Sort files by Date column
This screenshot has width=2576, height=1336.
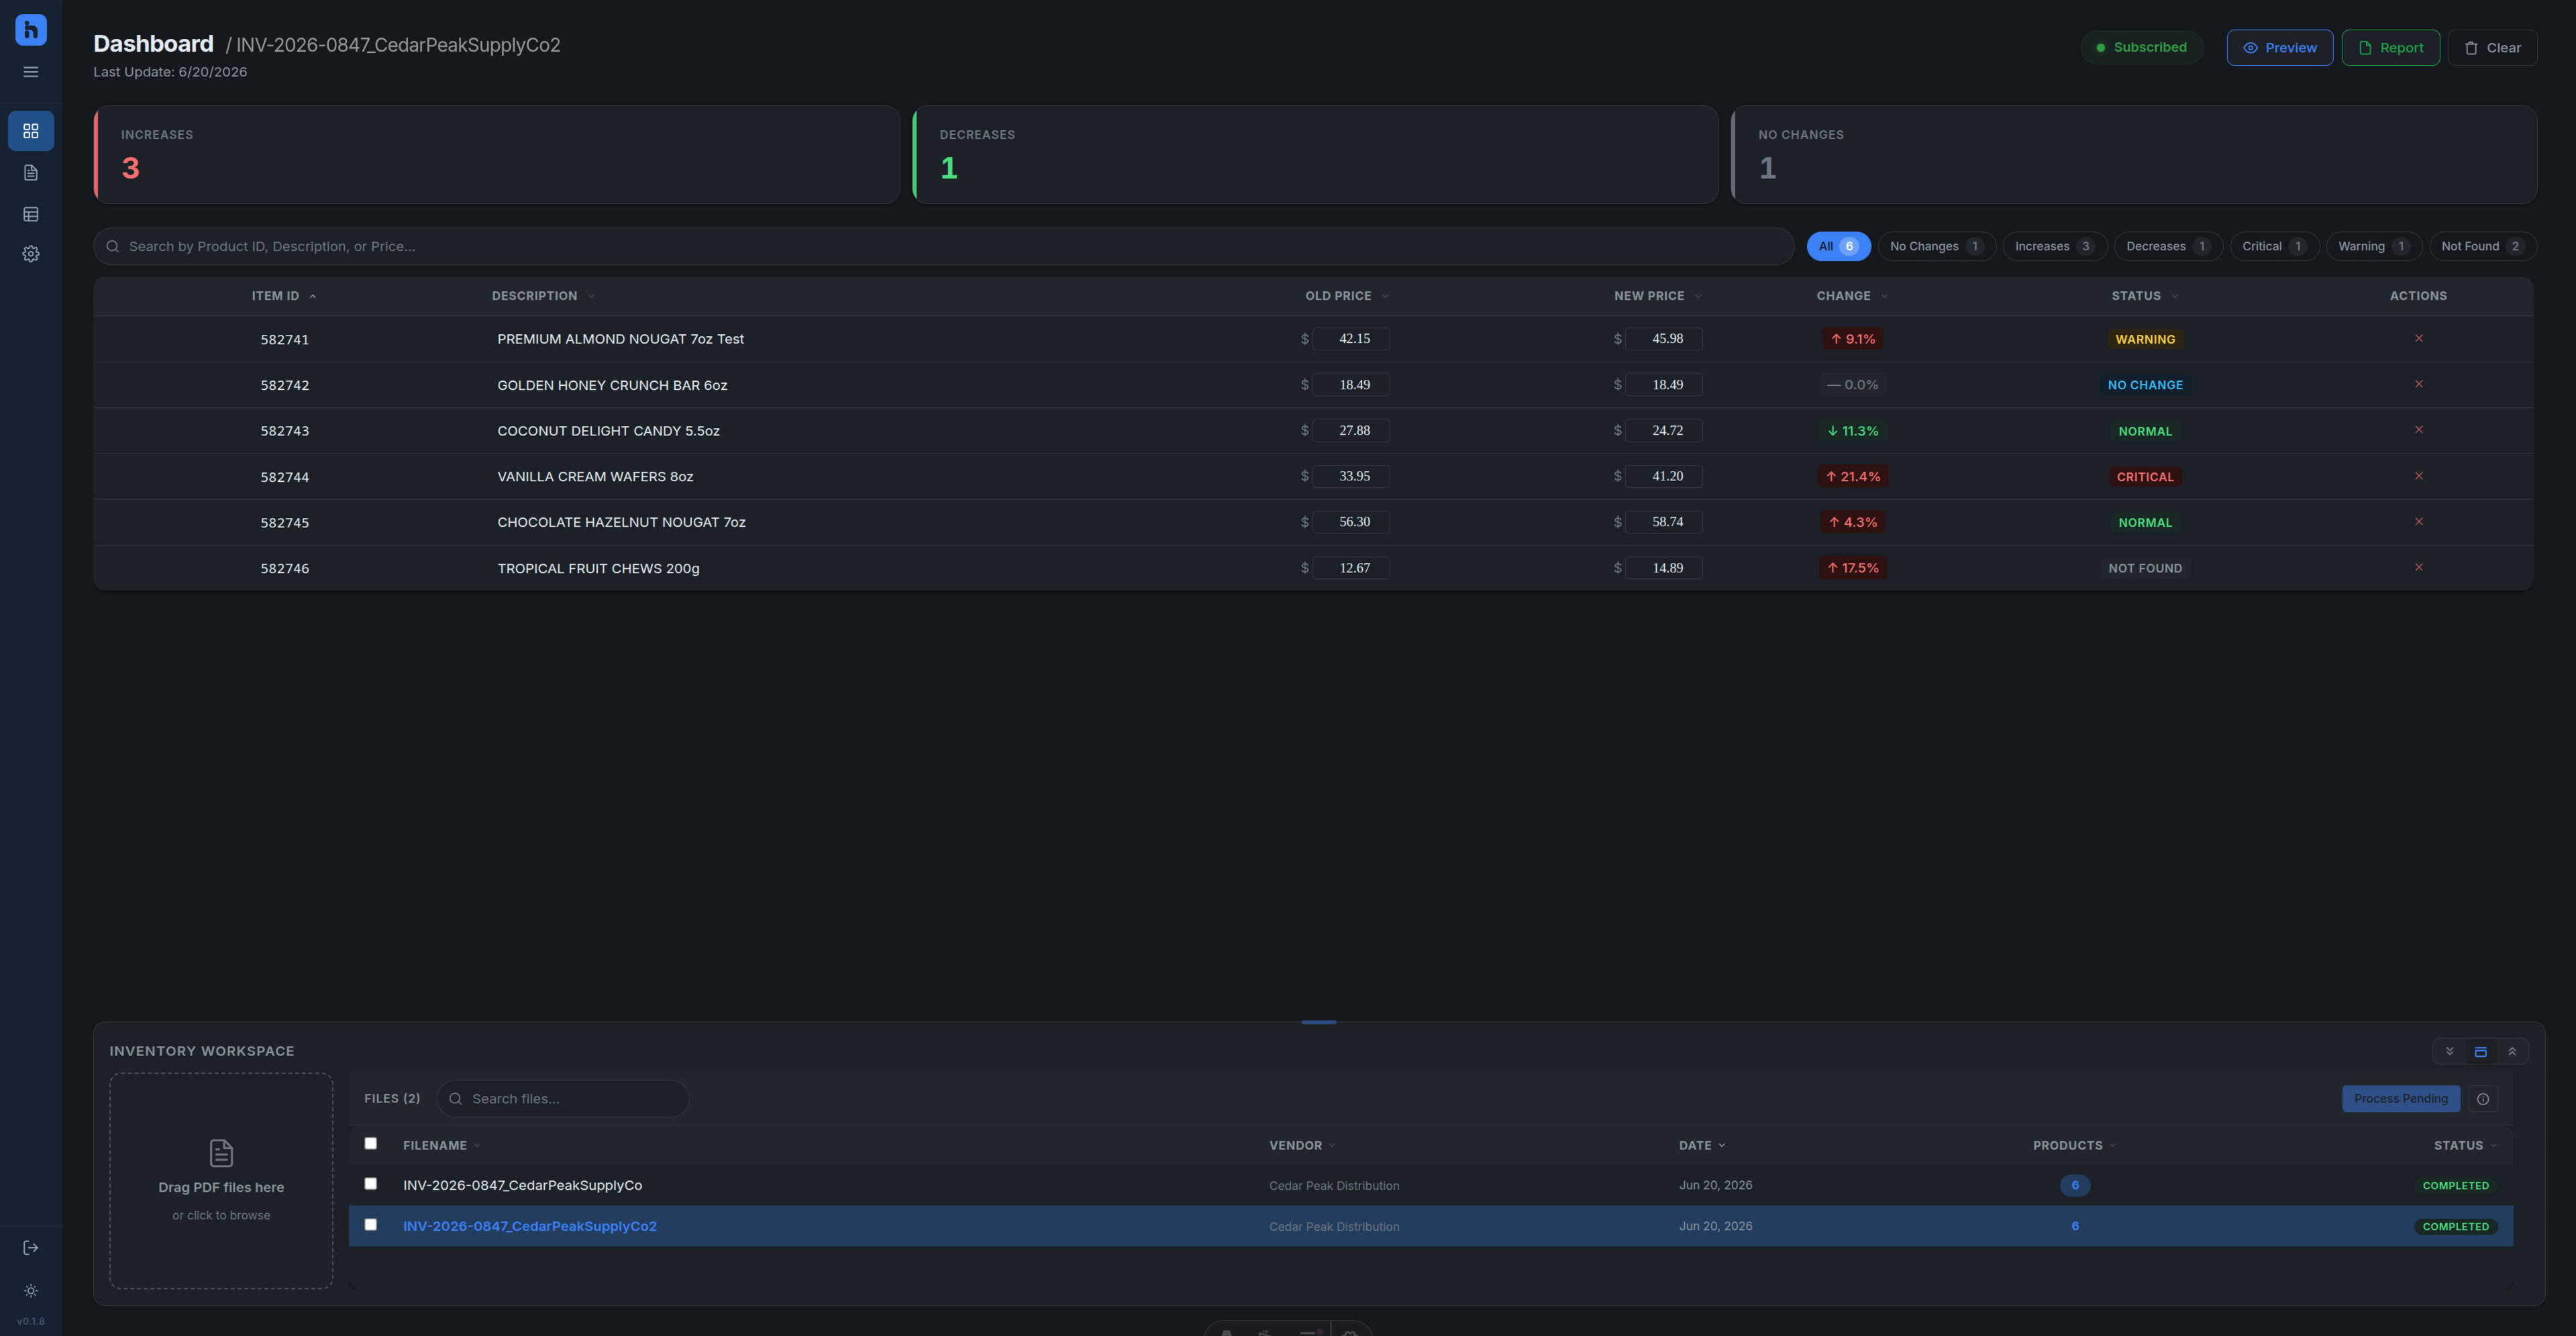[1702, 1145]
